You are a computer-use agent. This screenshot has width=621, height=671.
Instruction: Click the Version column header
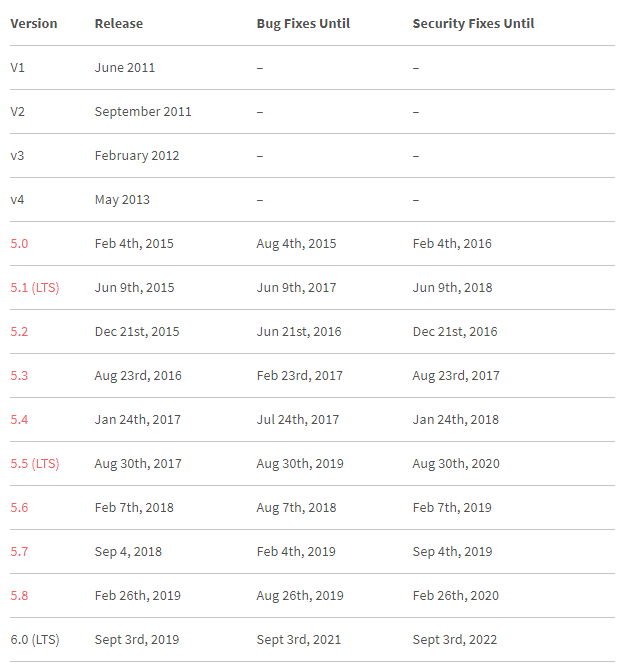point(34,24)
